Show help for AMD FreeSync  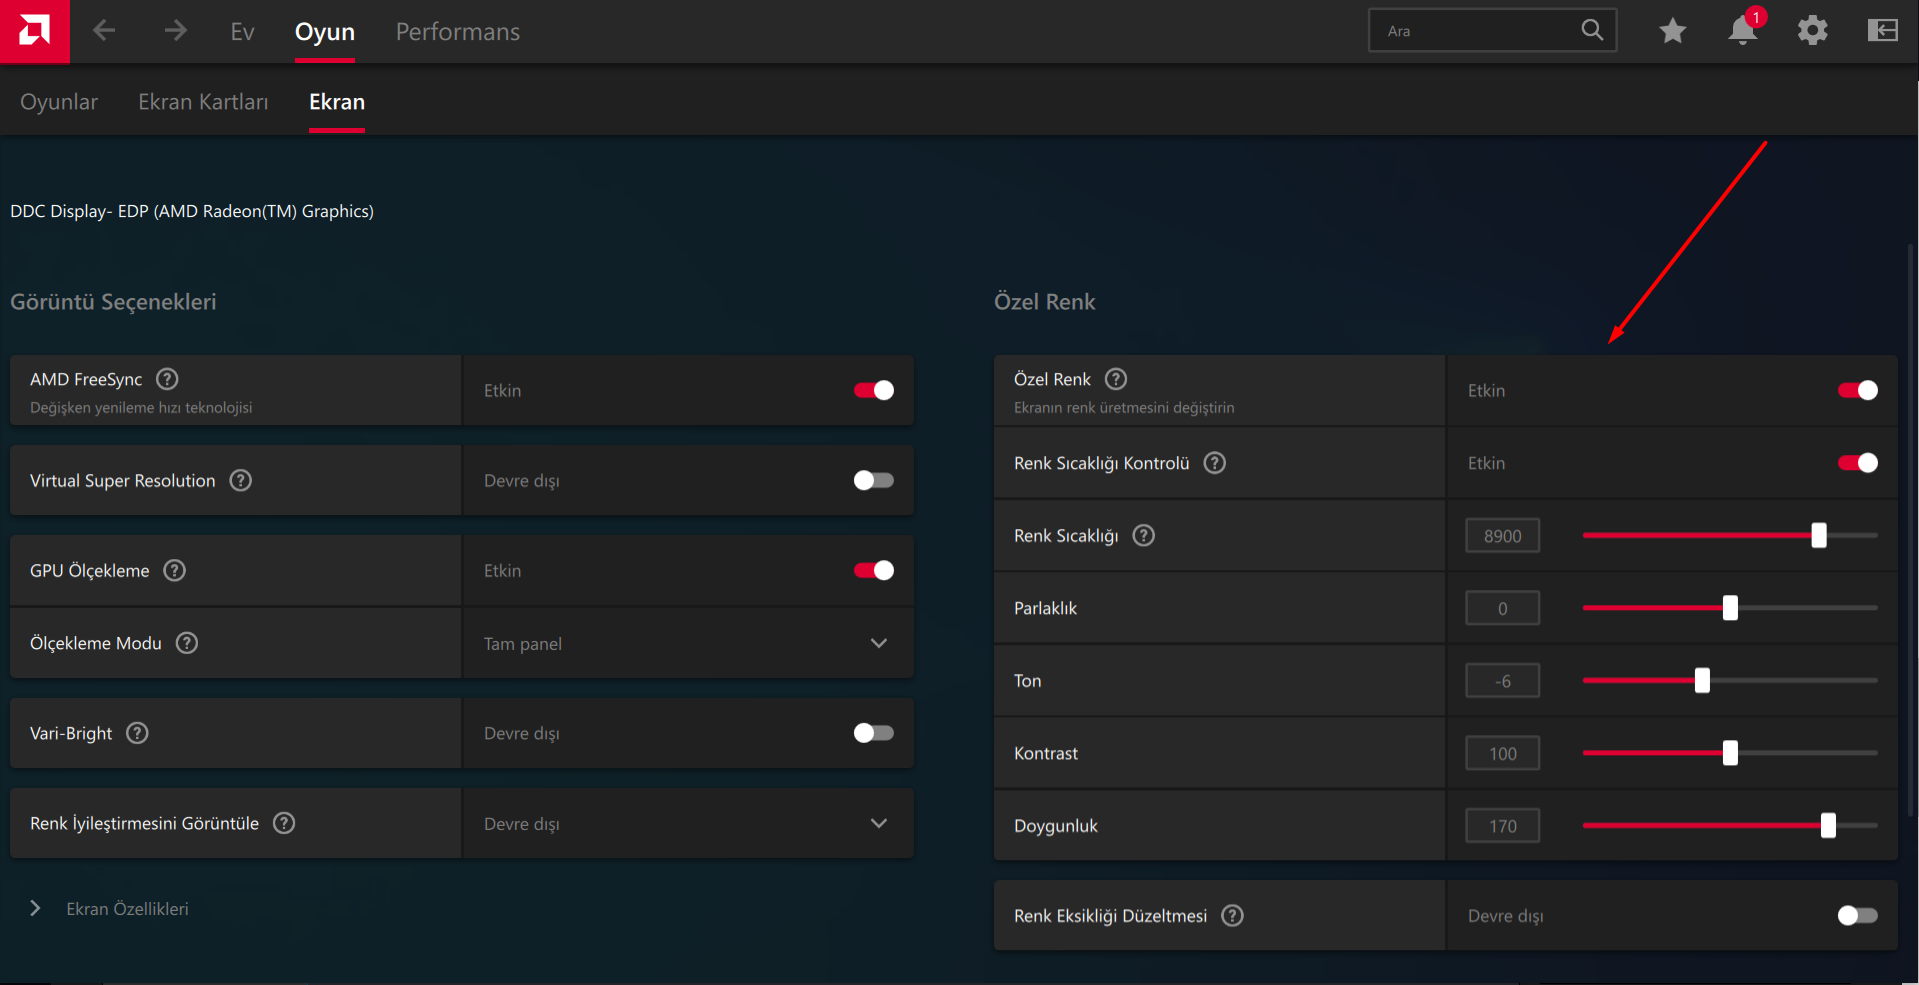pos(168,379)
